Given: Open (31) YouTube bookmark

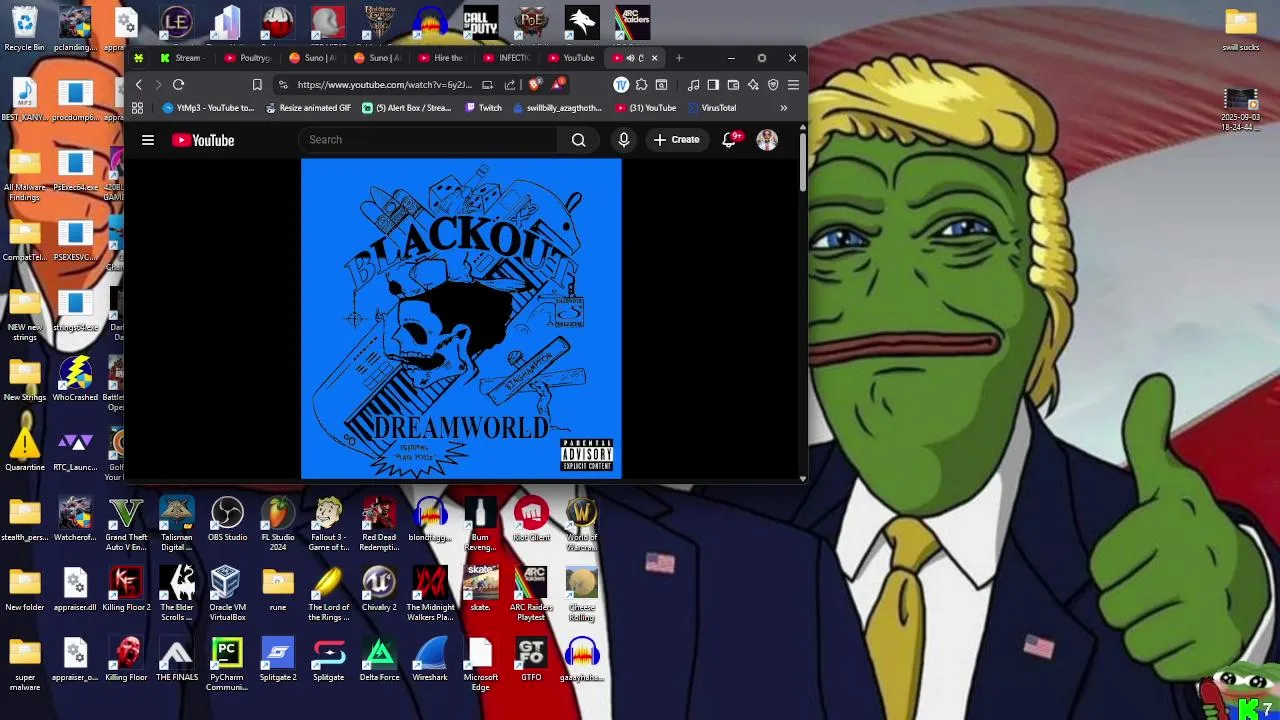Looking at the screenshot, I should (x=646, y=108).
